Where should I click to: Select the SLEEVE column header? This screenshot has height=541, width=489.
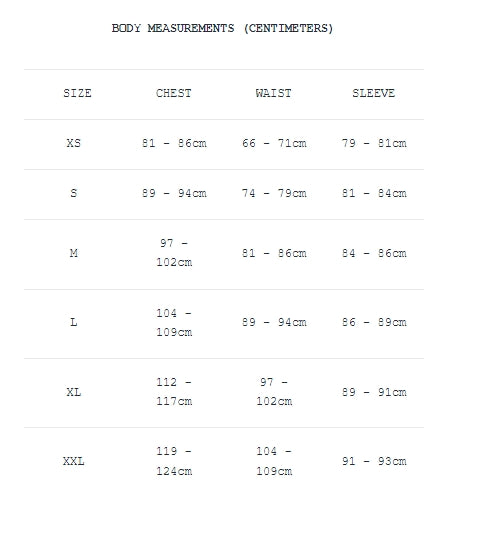373,93
